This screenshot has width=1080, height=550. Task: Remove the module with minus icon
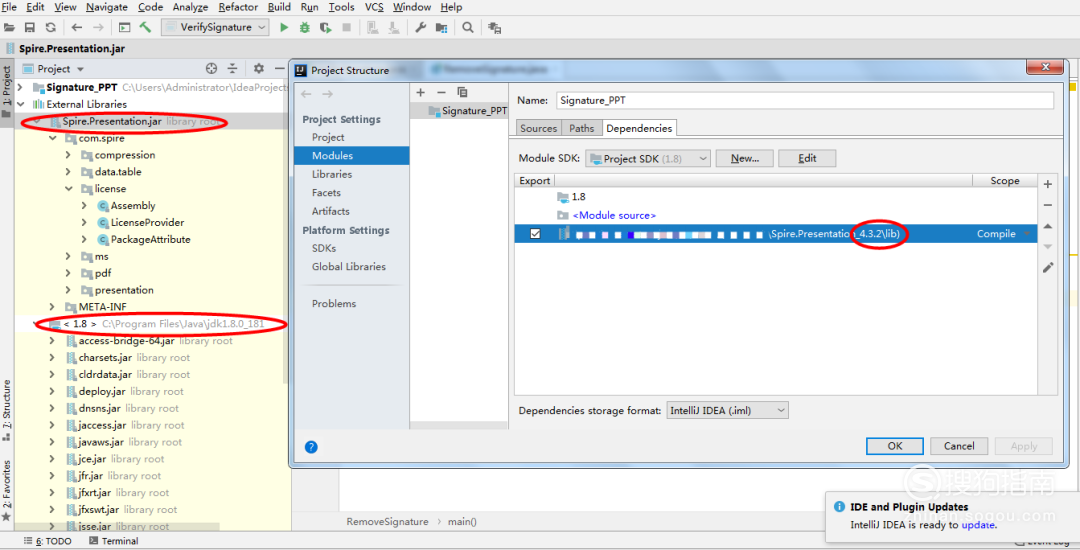click(442, 92)
